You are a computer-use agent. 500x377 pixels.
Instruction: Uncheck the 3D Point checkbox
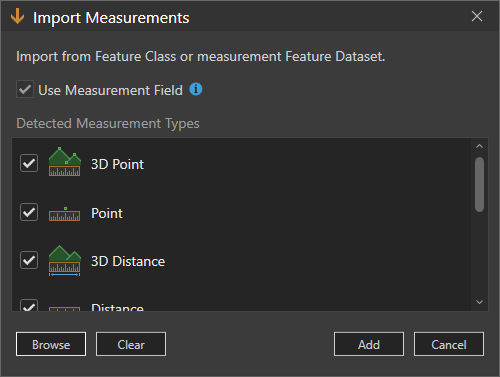click(x=29, y=163)
